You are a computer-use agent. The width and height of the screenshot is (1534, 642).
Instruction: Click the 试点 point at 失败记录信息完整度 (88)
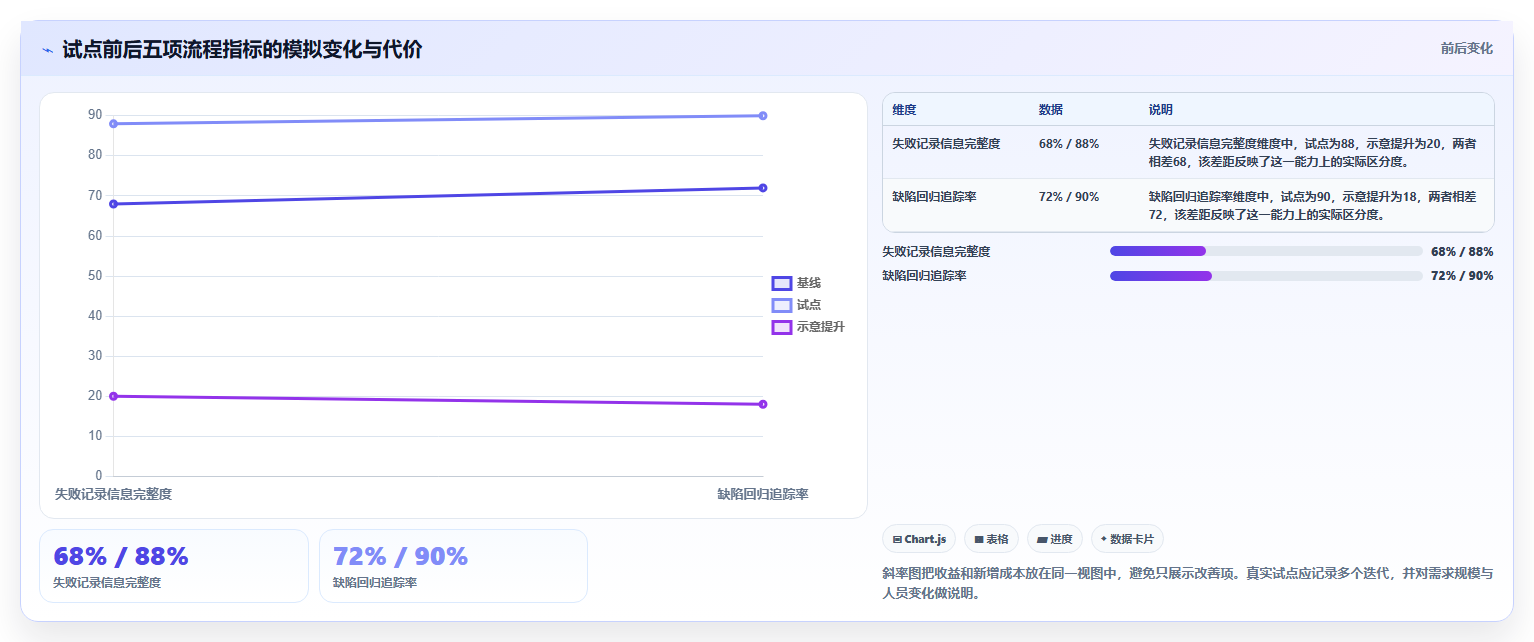pyautogui.click(x=113, y=124)
